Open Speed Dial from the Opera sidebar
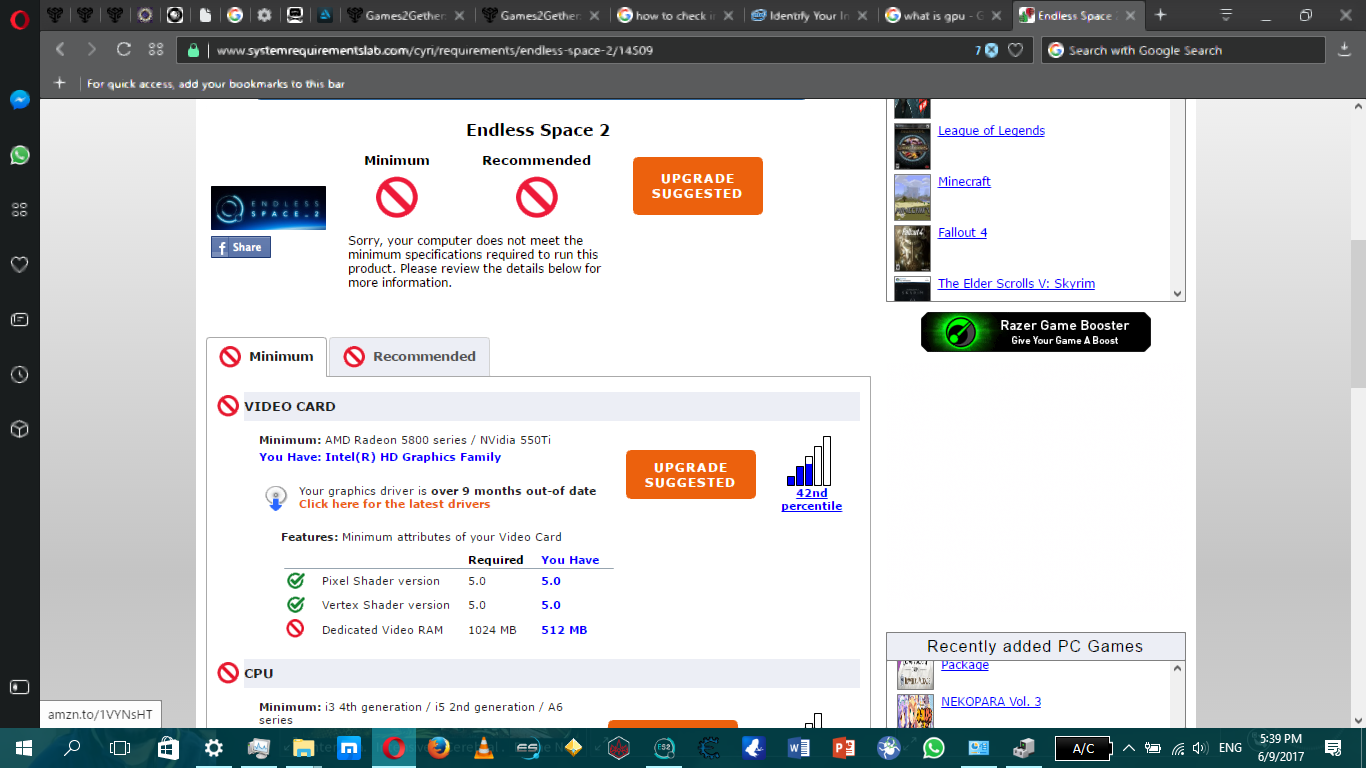Screen dimensions: 1366x768 19,210
